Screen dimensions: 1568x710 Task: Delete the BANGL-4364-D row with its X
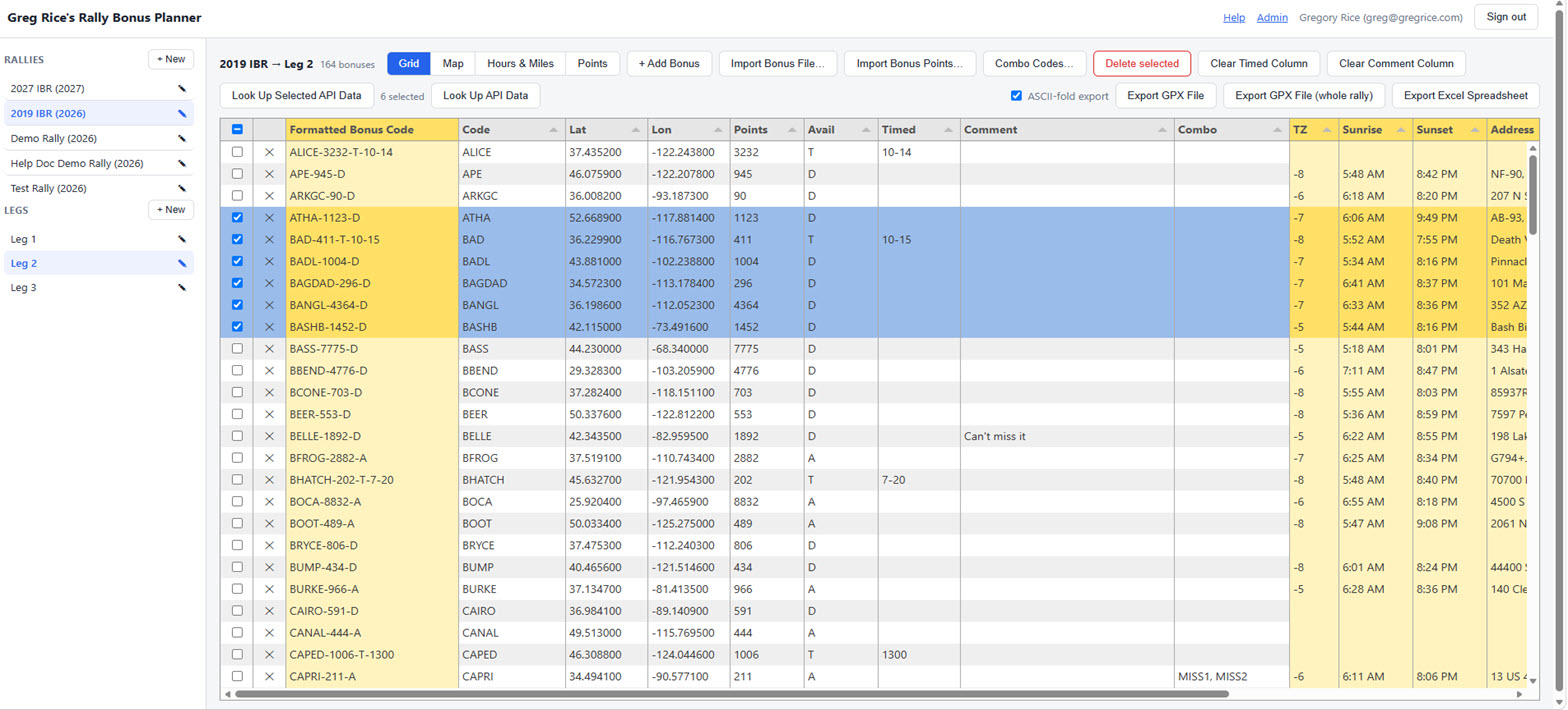tap(269, 305)
